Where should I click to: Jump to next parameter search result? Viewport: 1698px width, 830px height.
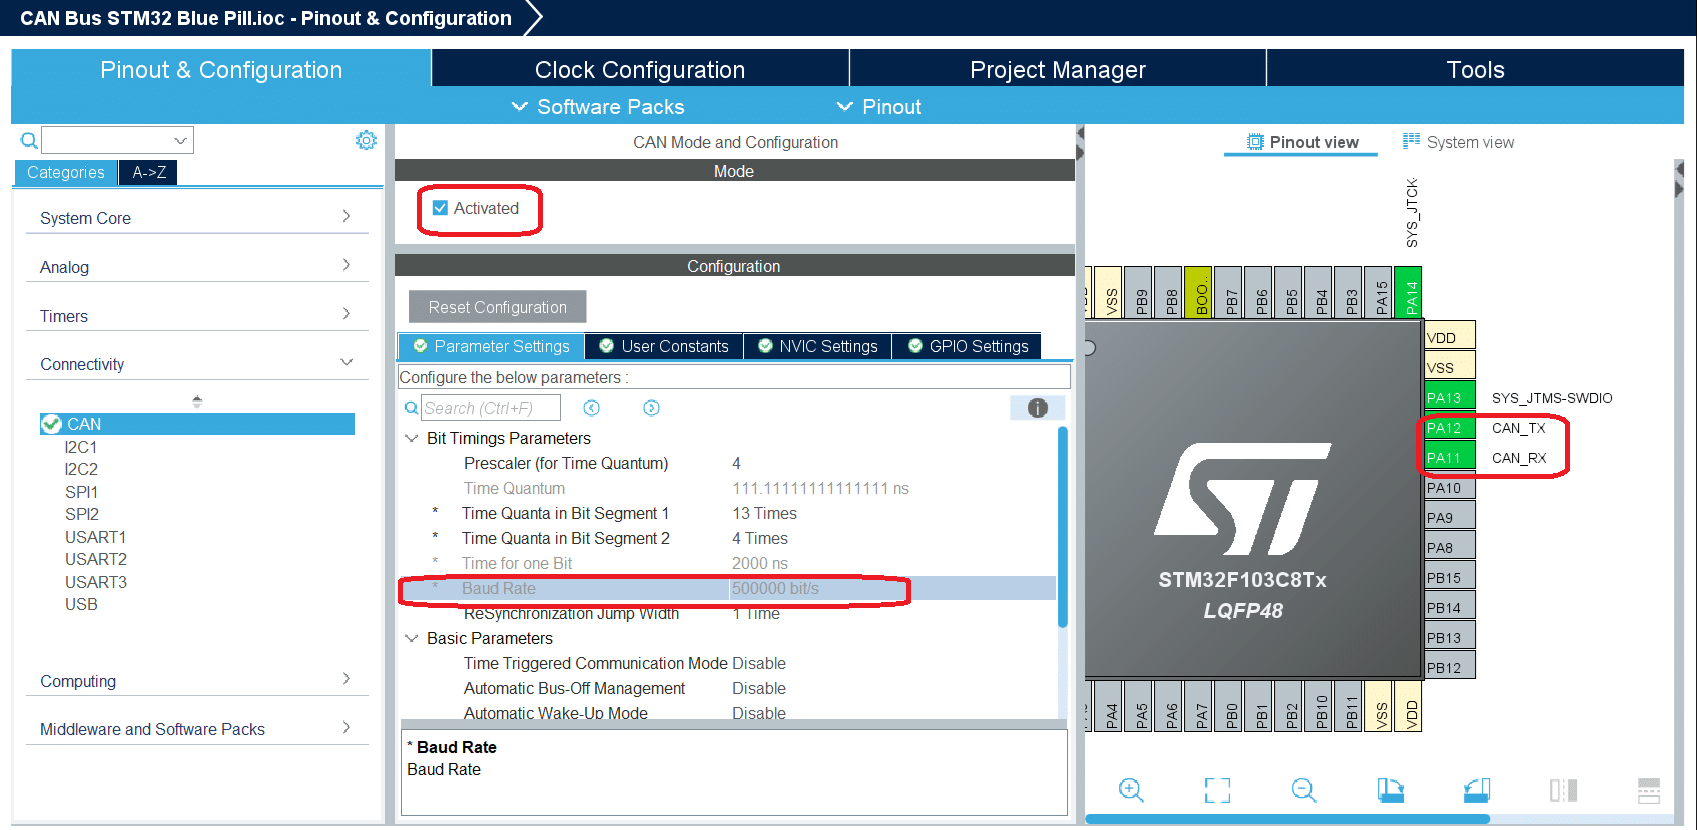coord(651,408)
